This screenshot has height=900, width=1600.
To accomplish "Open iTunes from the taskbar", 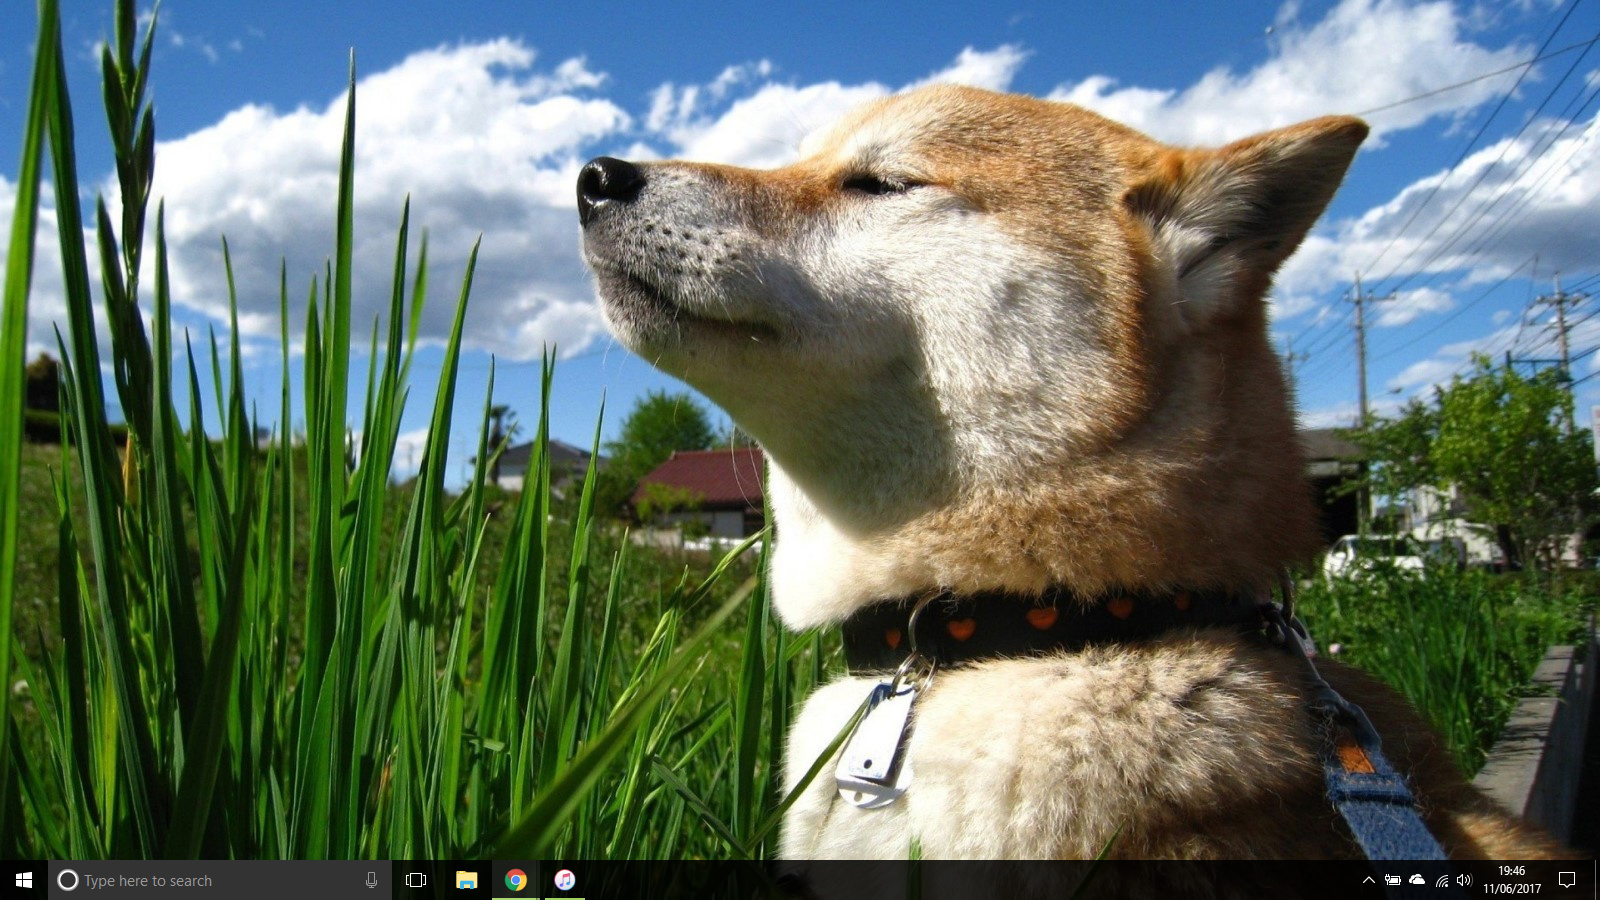I will pos(565,880).
